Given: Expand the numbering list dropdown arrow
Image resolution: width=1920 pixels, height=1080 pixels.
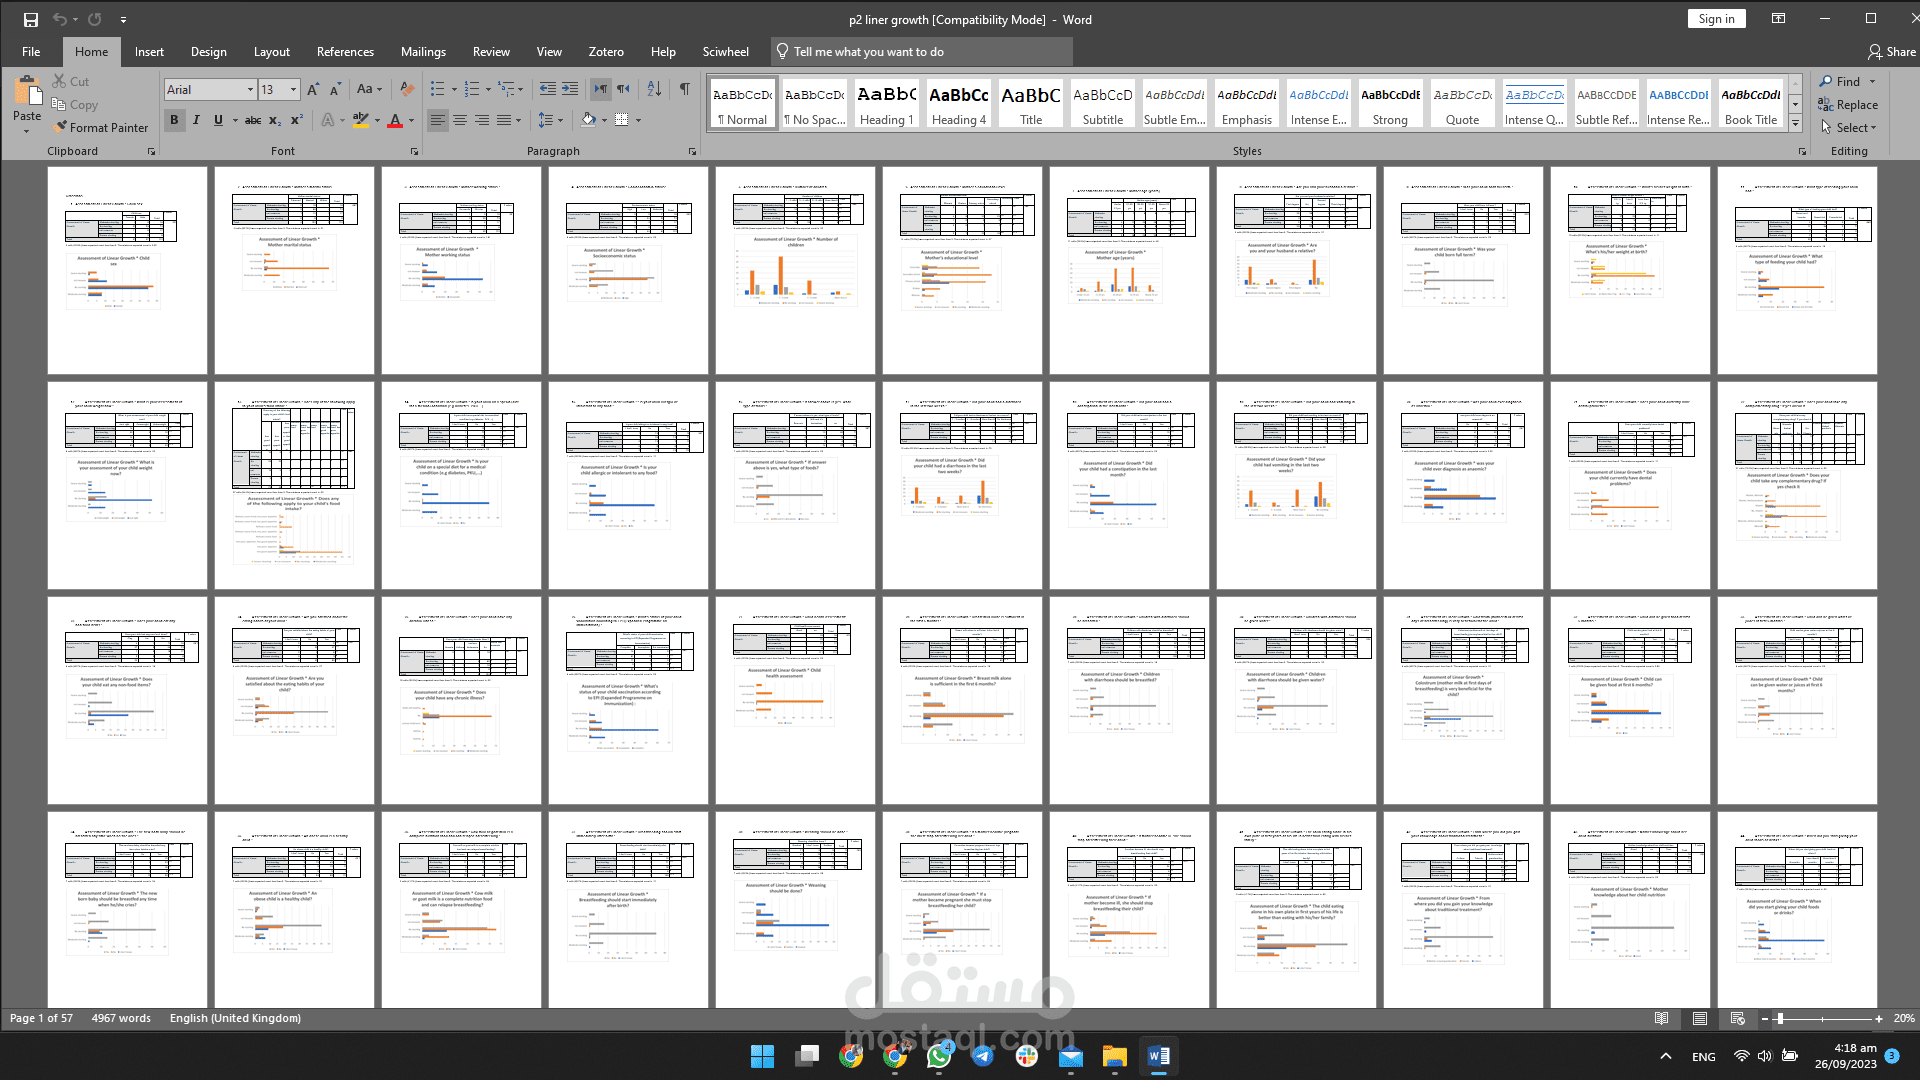Looking at the screenshot, I should [x=488, y=89].
